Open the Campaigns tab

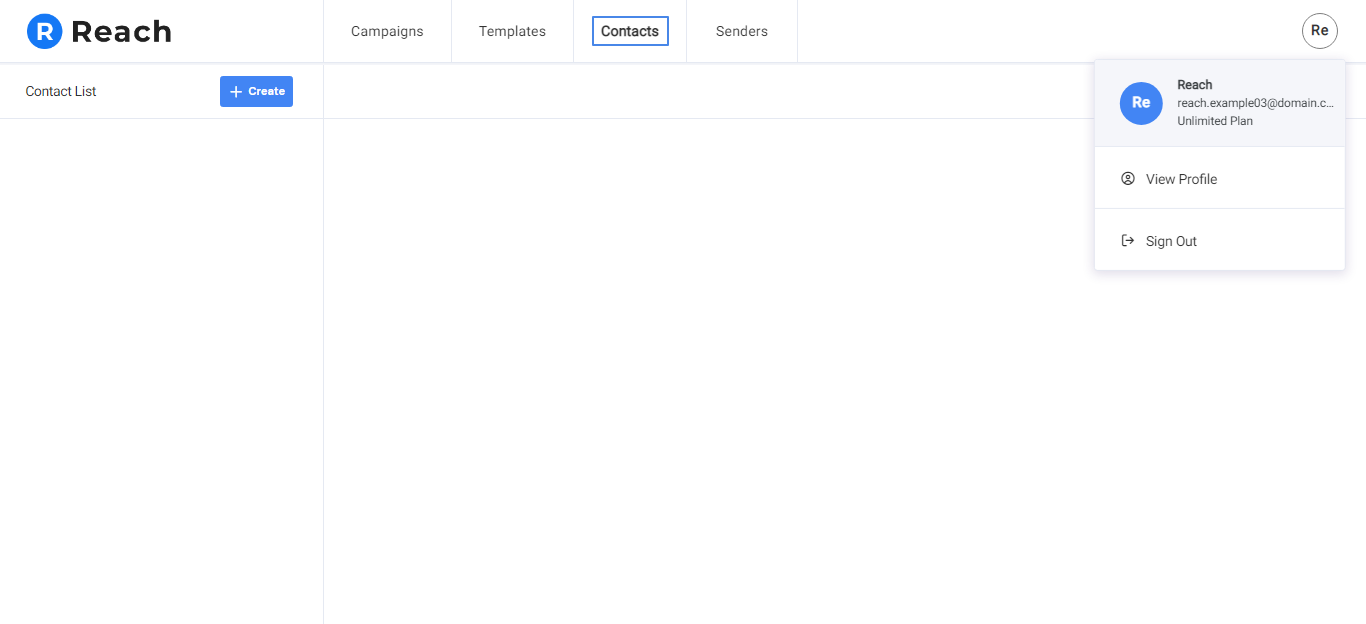click(x=387, y=31)
